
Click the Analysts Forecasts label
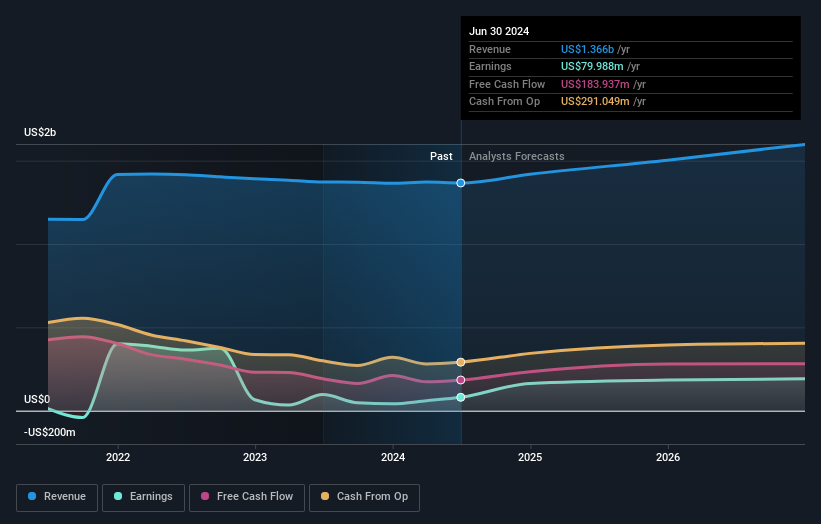coord(517,157)
